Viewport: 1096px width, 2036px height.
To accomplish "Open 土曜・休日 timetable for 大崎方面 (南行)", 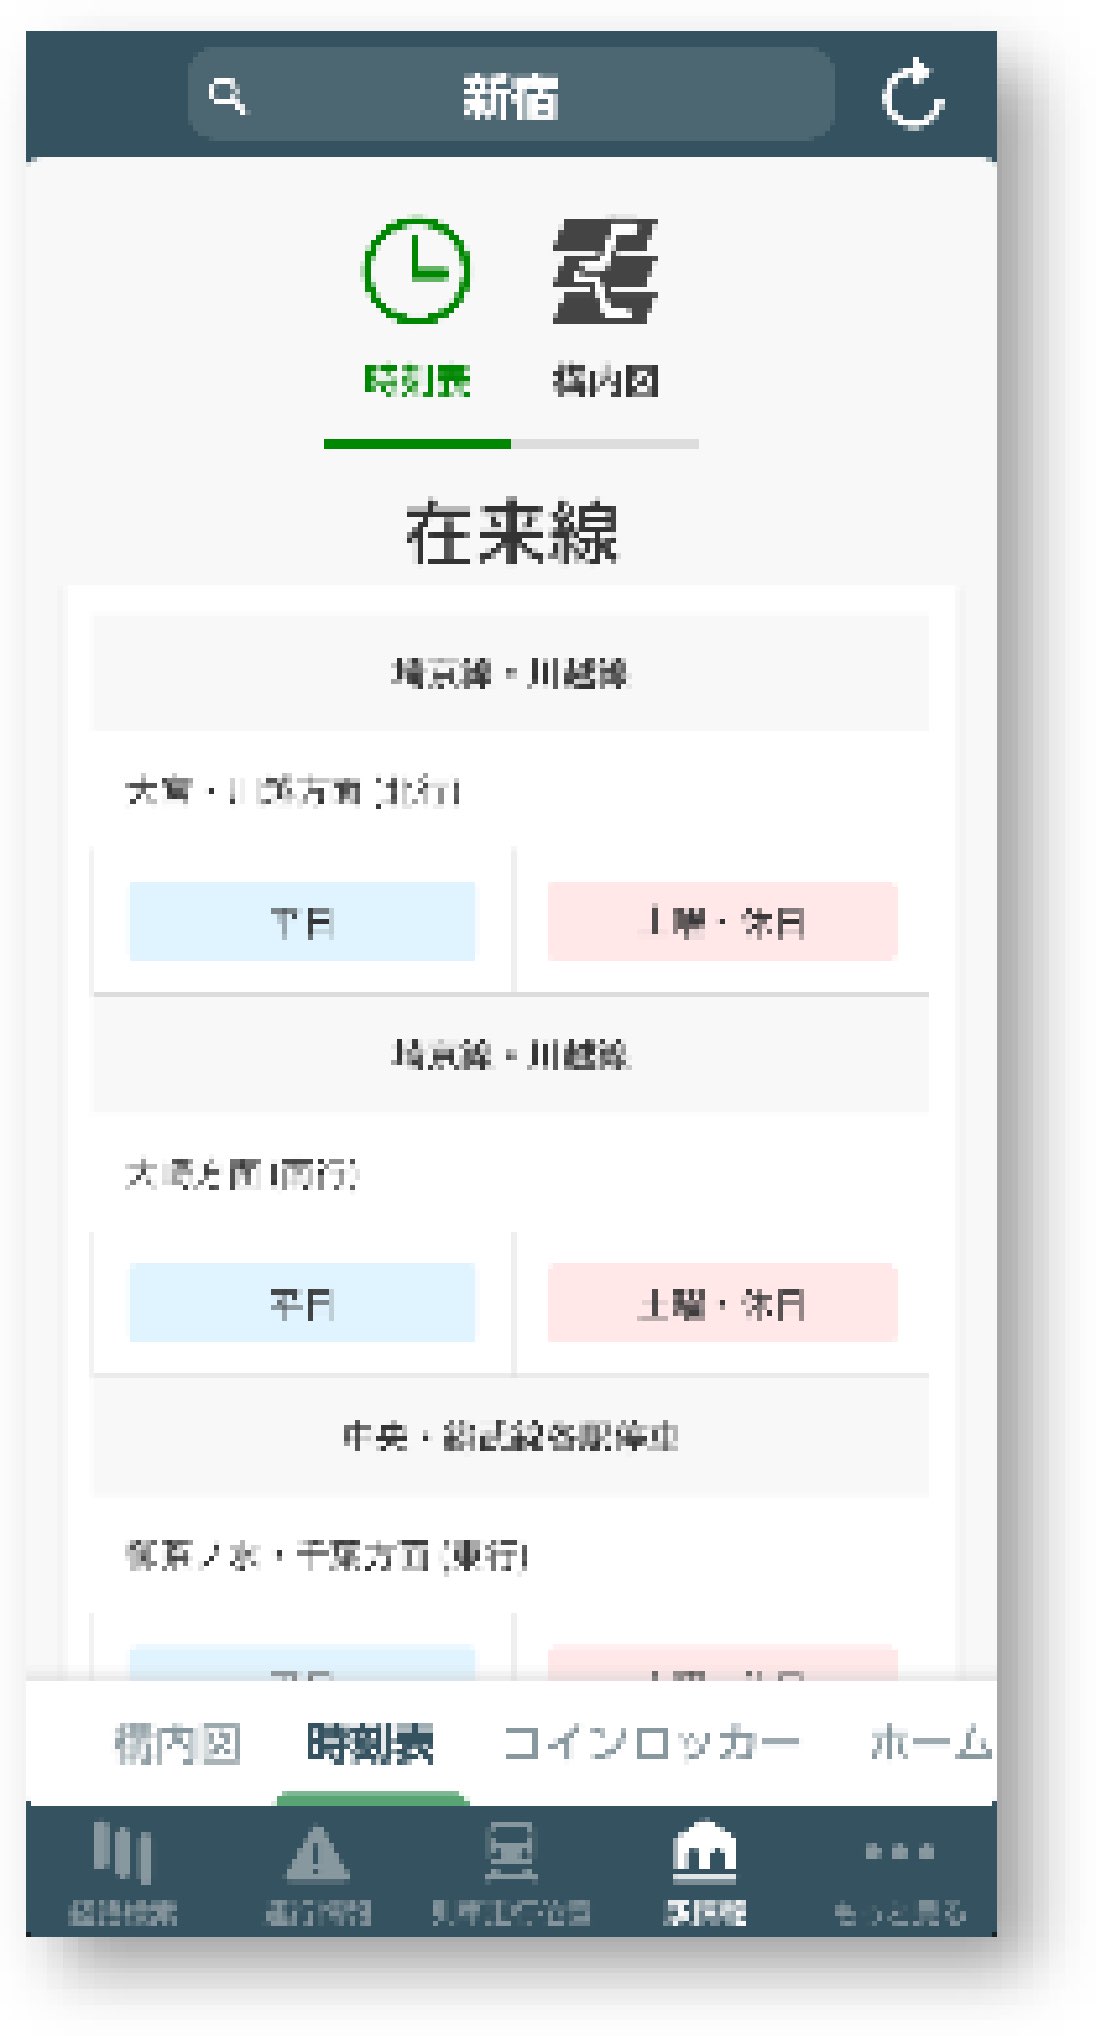I will 722,1303.
